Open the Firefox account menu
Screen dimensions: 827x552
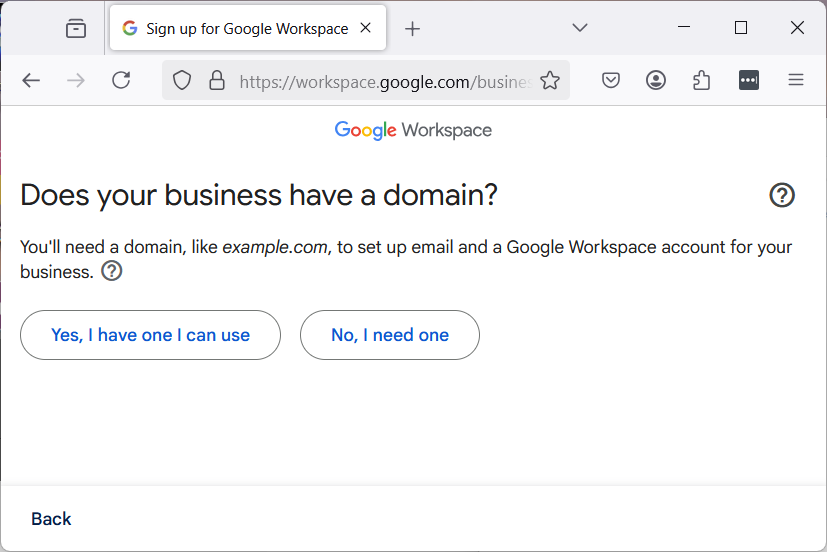pyautogui.click(x=656, y=81)
